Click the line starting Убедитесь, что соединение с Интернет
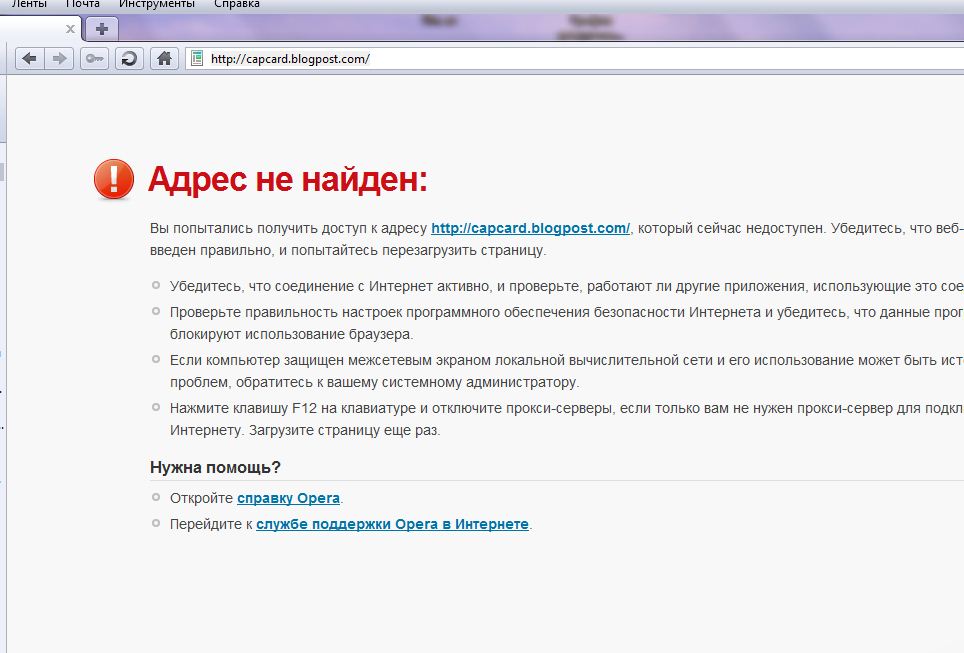 (x=566, y=287)
